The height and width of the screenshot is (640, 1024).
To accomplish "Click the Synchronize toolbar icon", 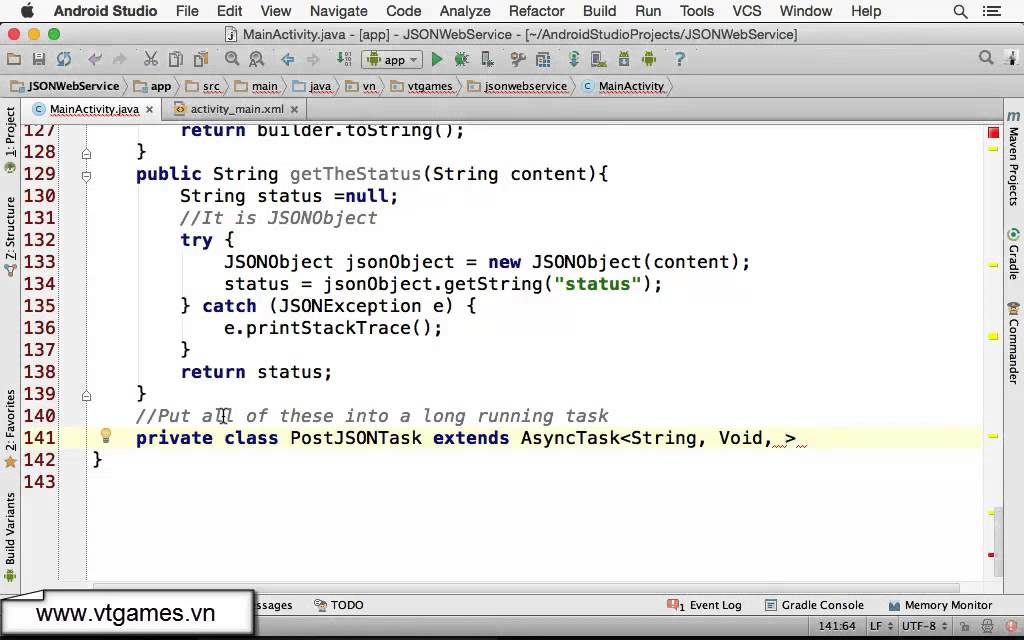I will coord(64,59).
